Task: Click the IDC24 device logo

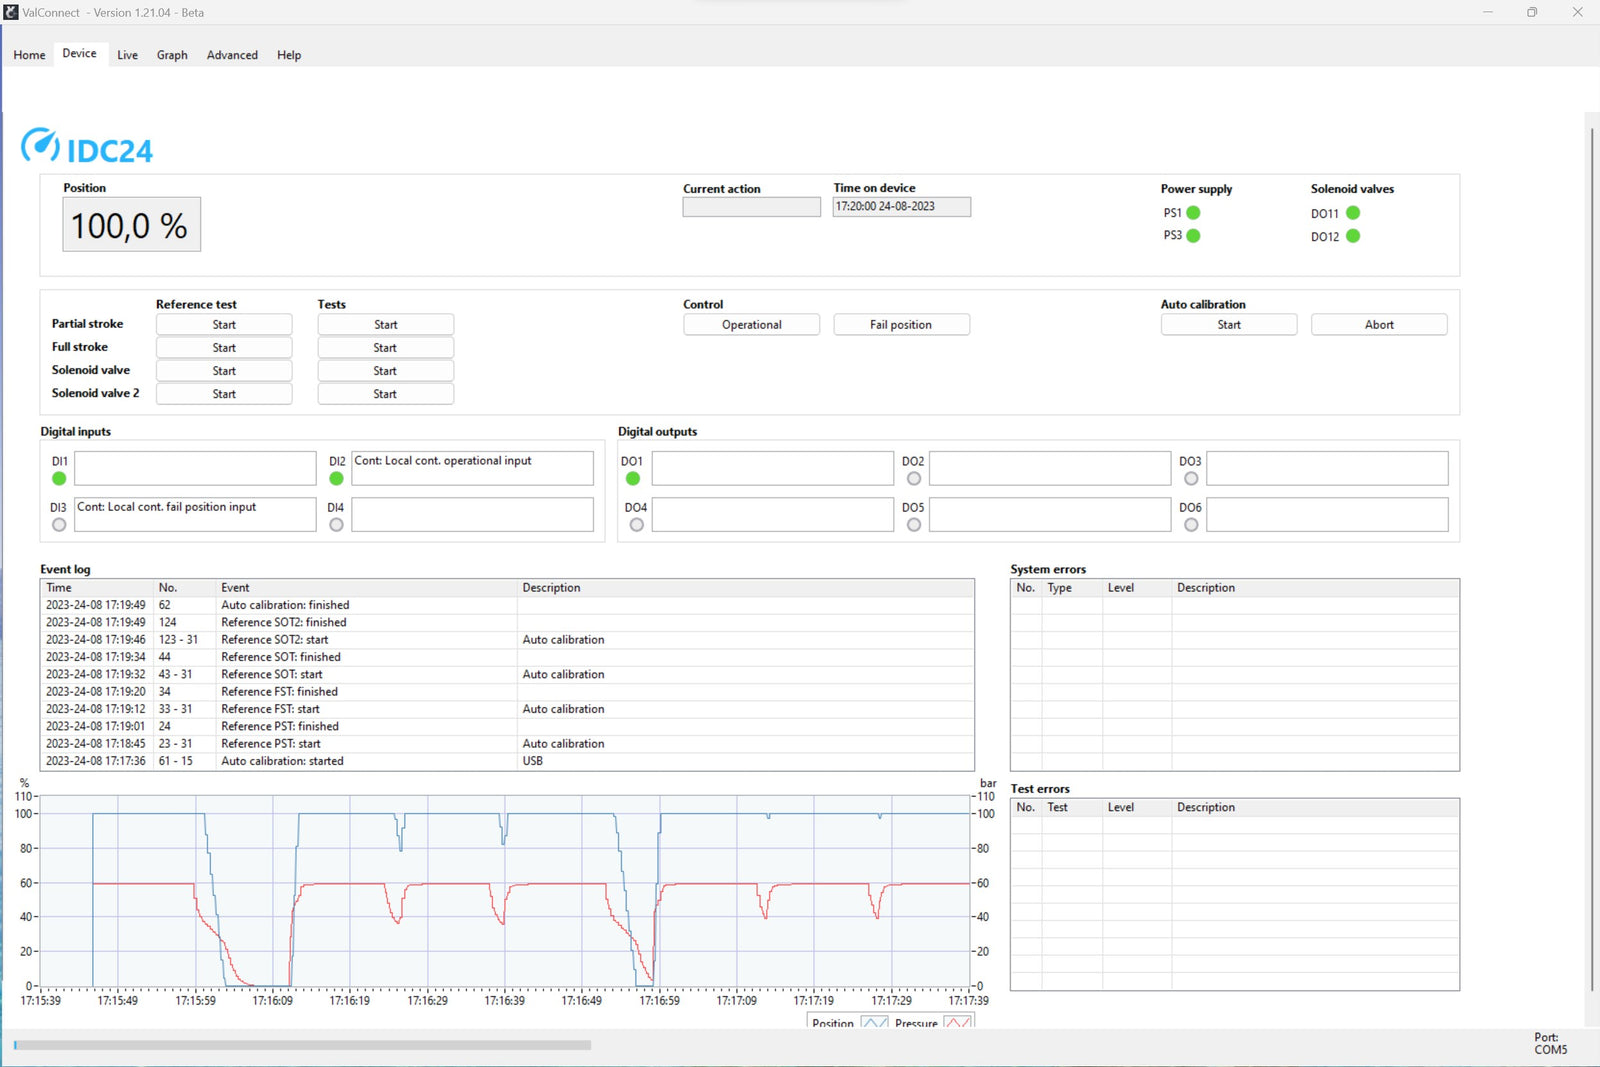Action: [x=88, y=148]
